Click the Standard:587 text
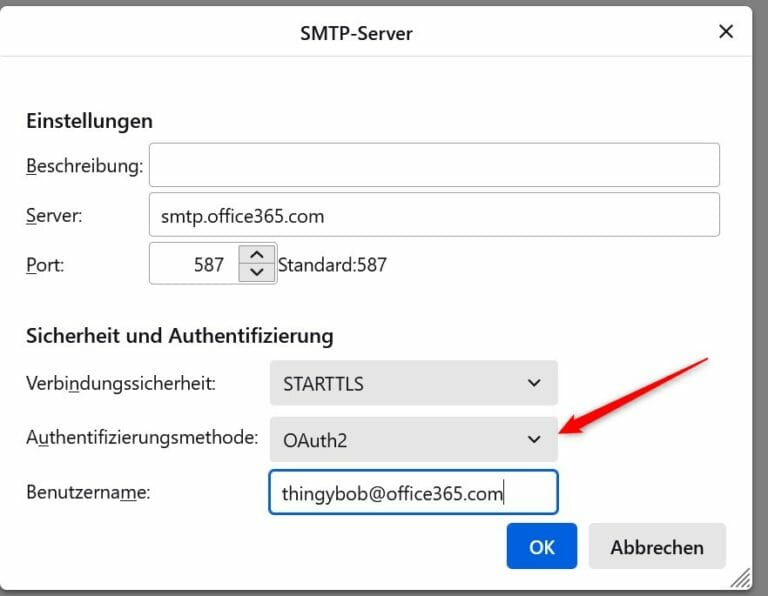768x596 pixels. coord(332,265)
